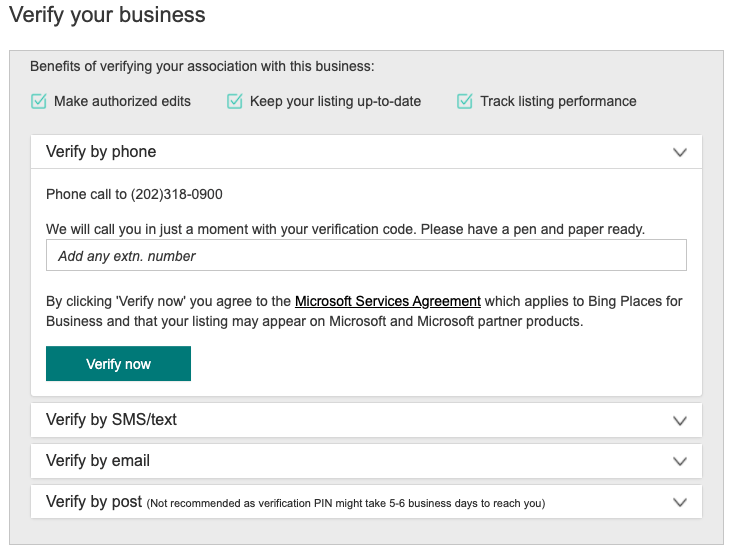Viewport: 731px width, 550px height.
Task: Click the checkmark icon beside Track listing performance
Action: pos(465,101)
